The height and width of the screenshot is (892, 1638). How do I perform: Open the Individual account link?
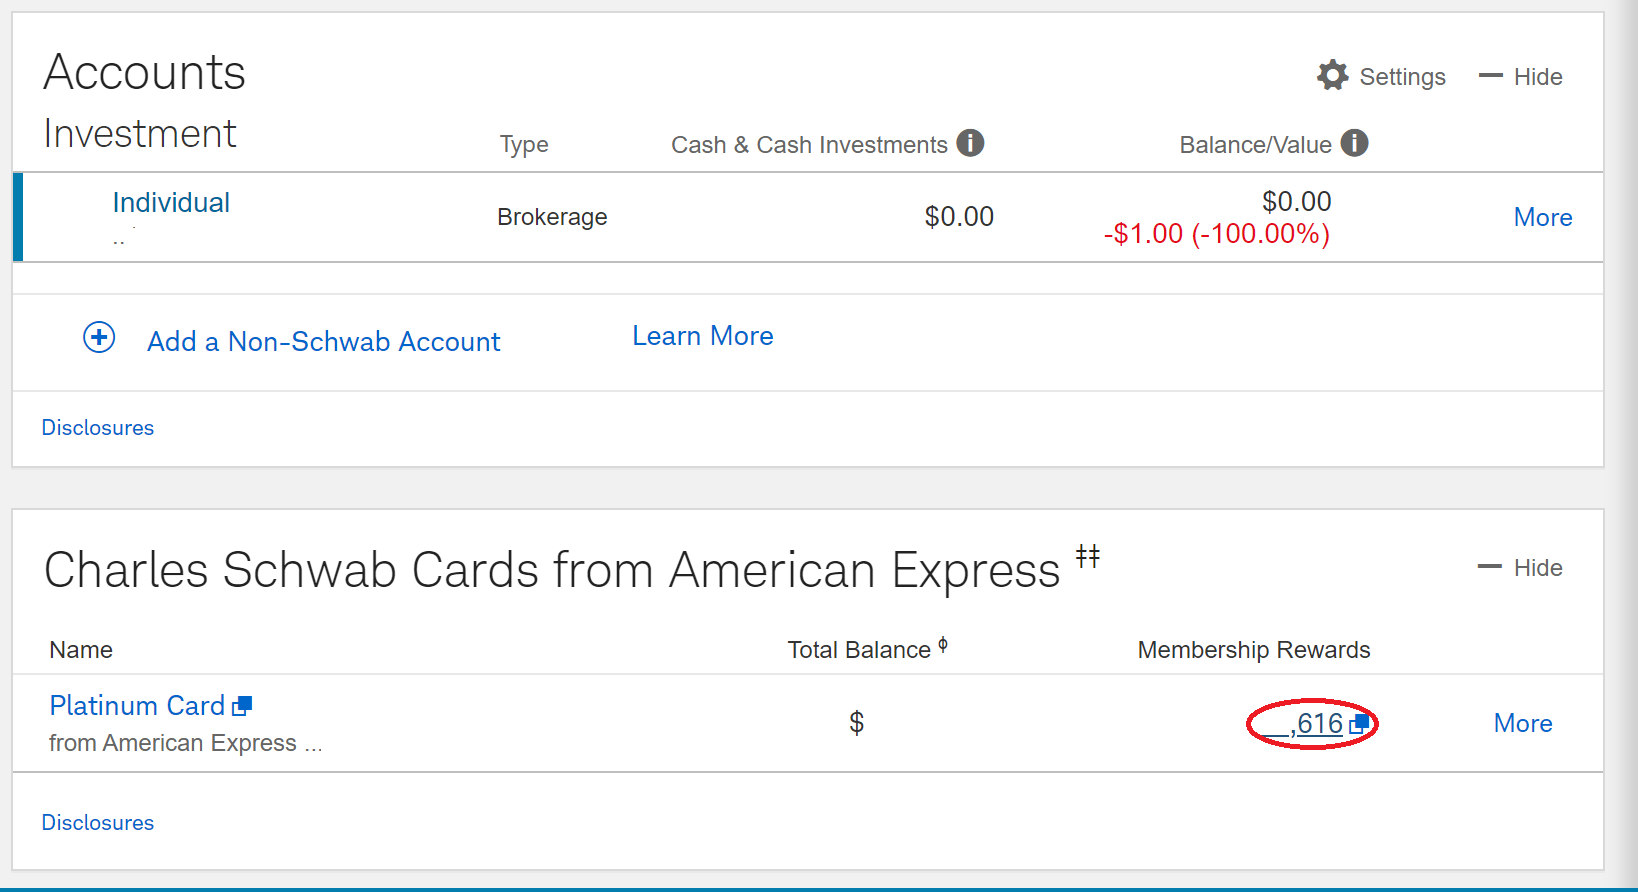pos(171,203)
